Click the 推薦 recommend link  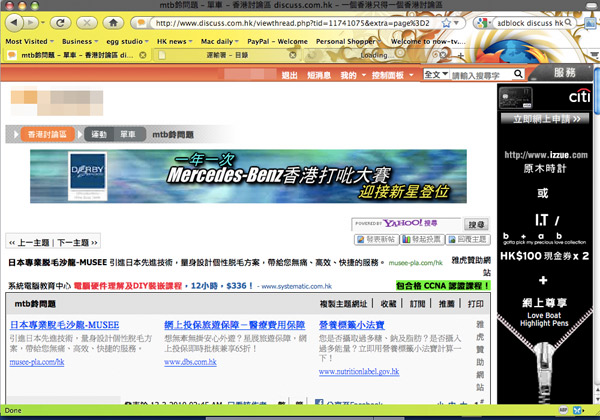click(x=446, y=304)
